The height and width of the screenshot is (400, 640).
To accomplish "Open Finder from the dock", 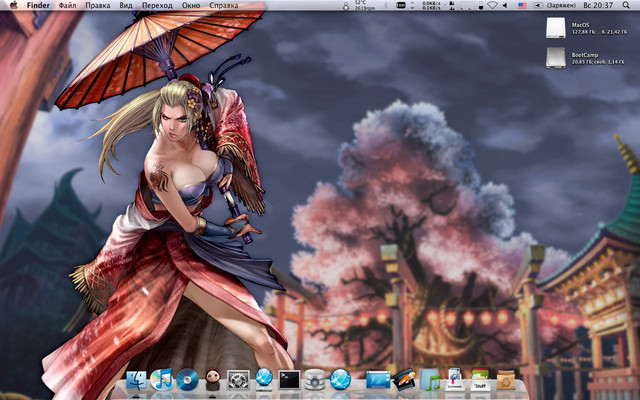I will click(x=135, y=380).
